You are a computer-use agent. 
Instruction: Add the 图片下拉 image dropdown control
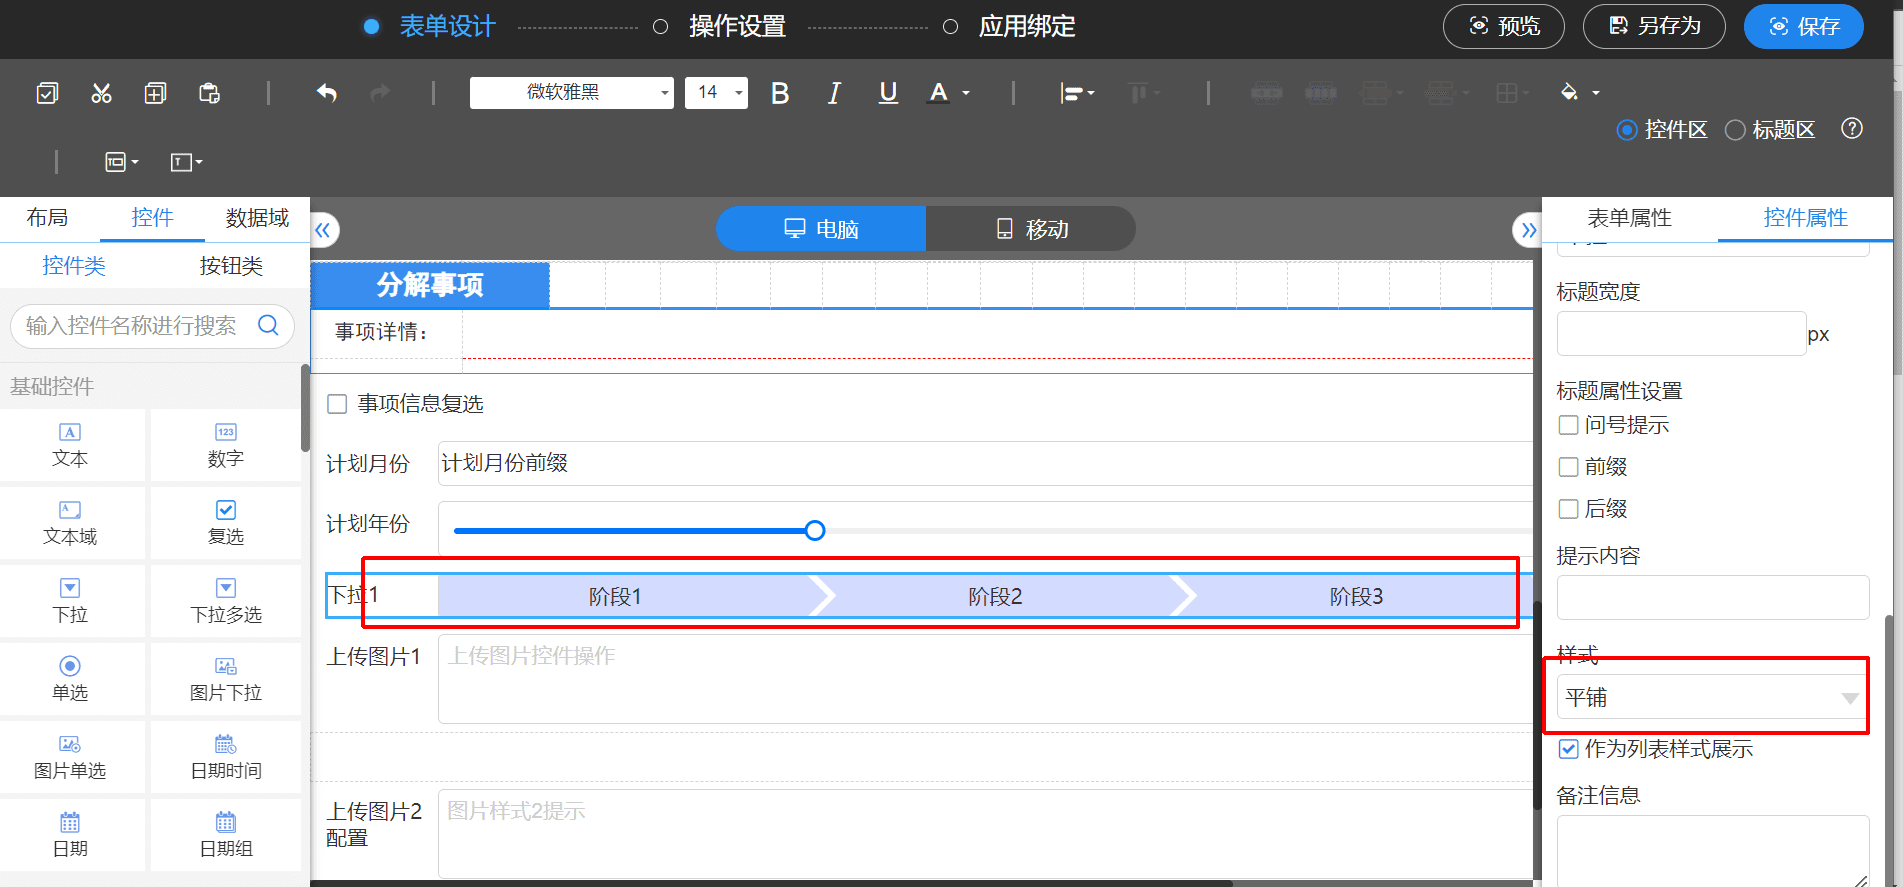pos(226,679)
